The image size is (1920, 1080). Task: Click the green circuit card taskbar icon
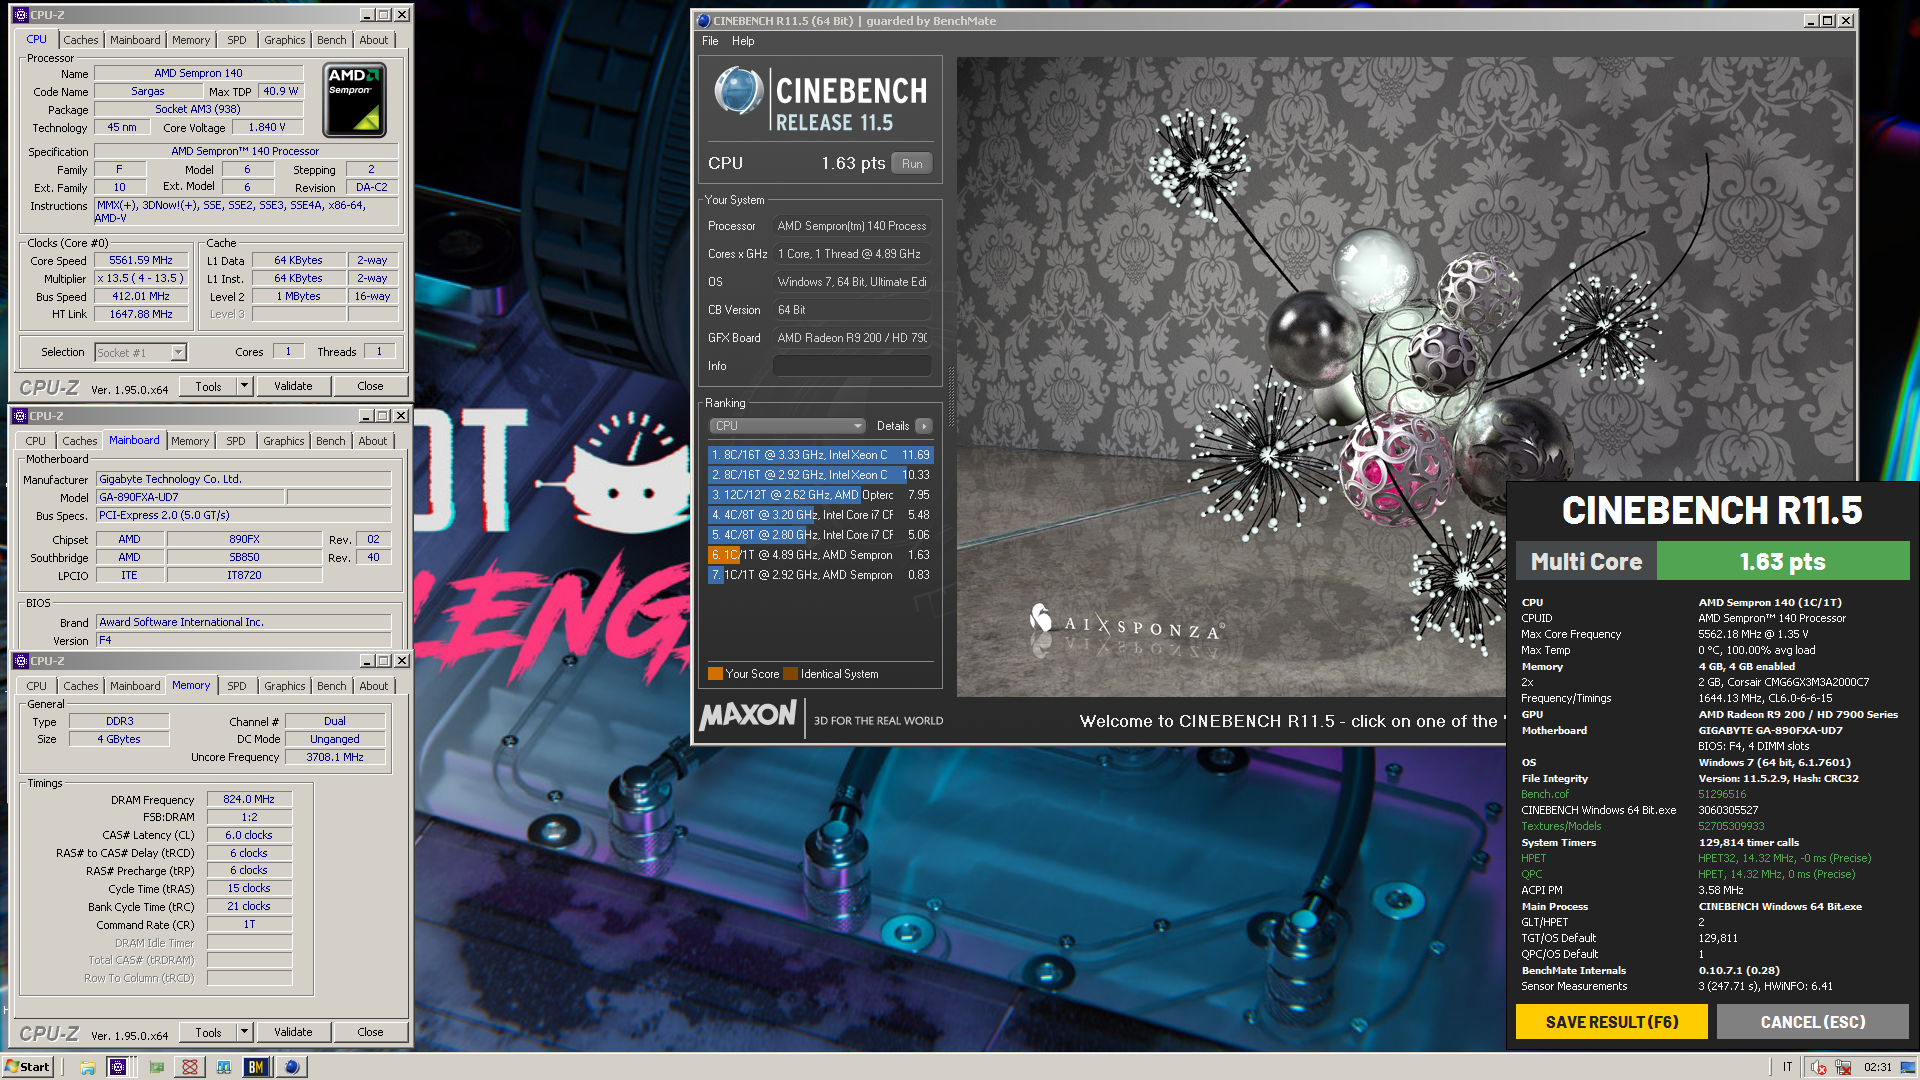point(157,1067)
